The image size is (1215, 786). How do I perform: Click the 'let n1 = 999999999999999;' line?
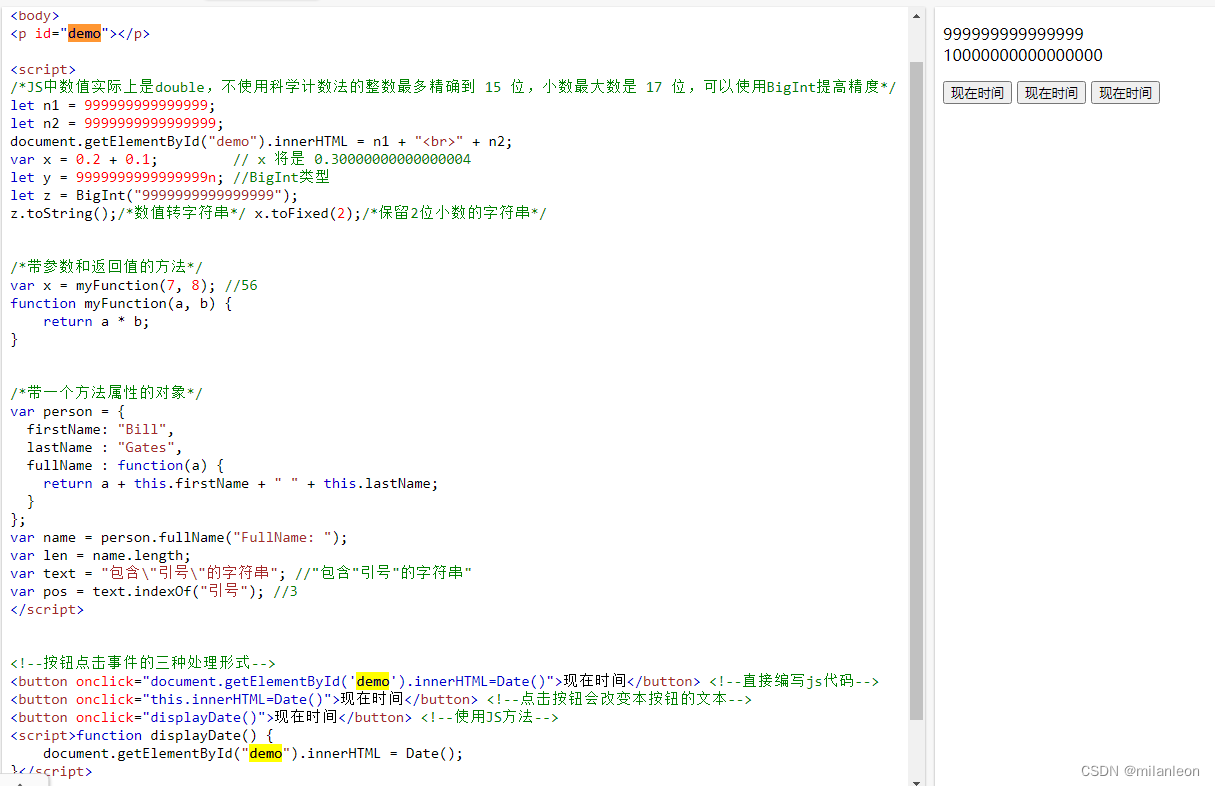pos(112,105)
